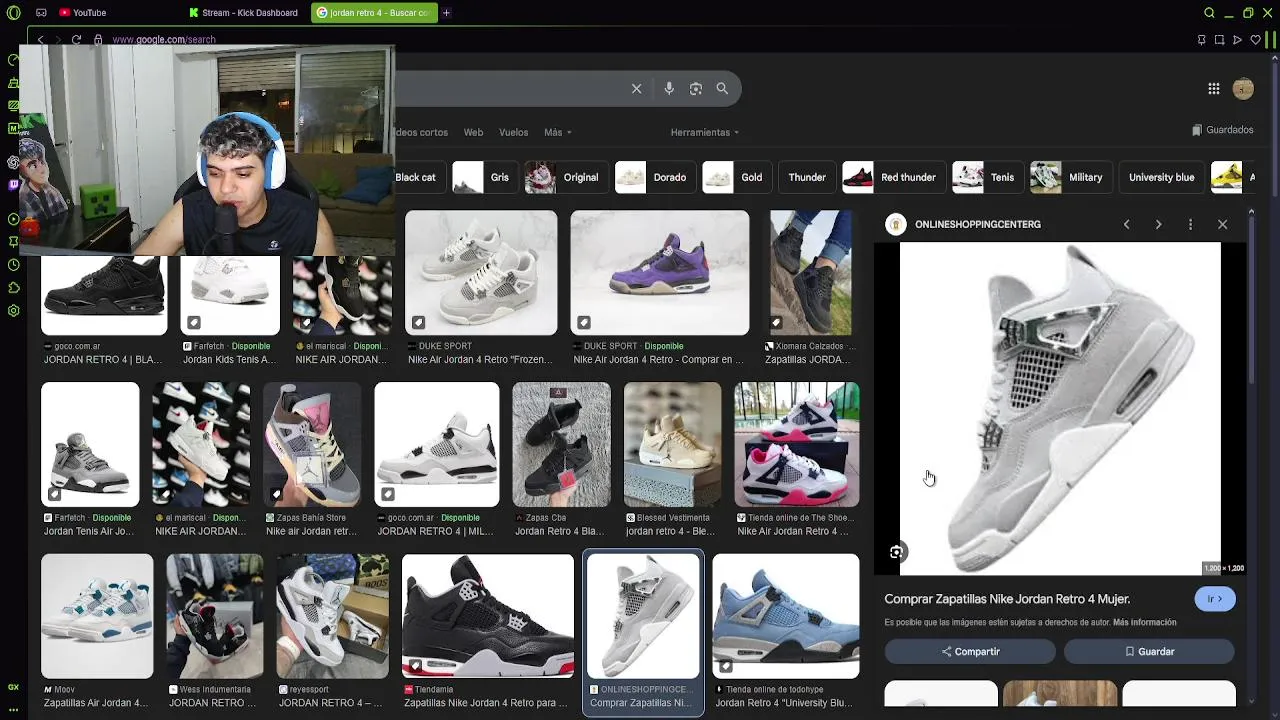Filter images by Red thunder chip
This screenshot has height=720, width=1280.
click(893, 177)
